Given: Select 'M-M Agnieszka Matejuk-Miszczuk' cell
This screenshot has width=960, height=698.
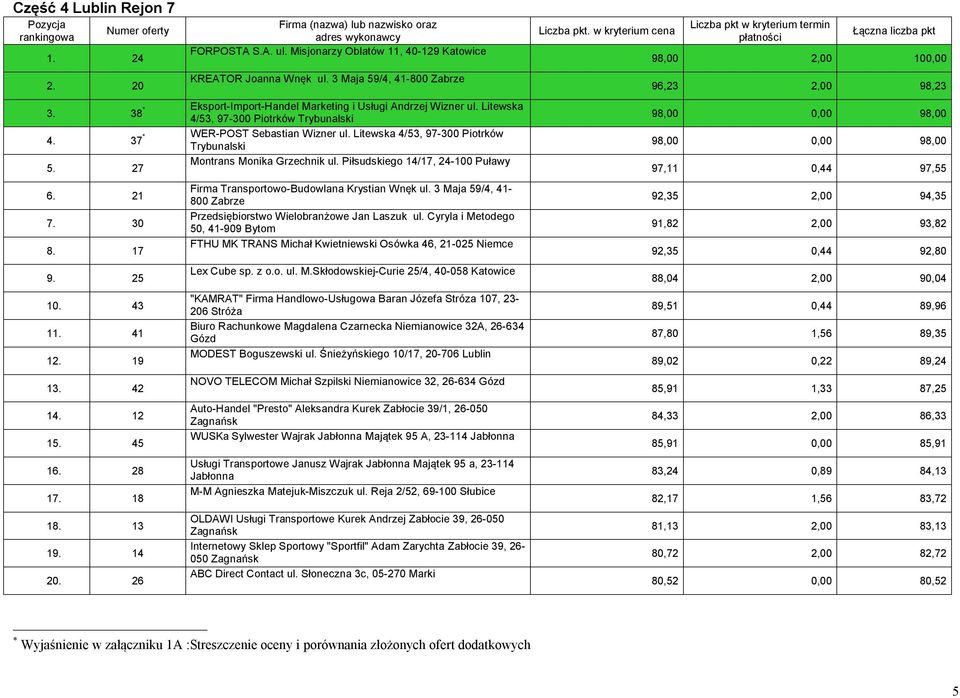Looking at the screenshot, I should (358, 498).
